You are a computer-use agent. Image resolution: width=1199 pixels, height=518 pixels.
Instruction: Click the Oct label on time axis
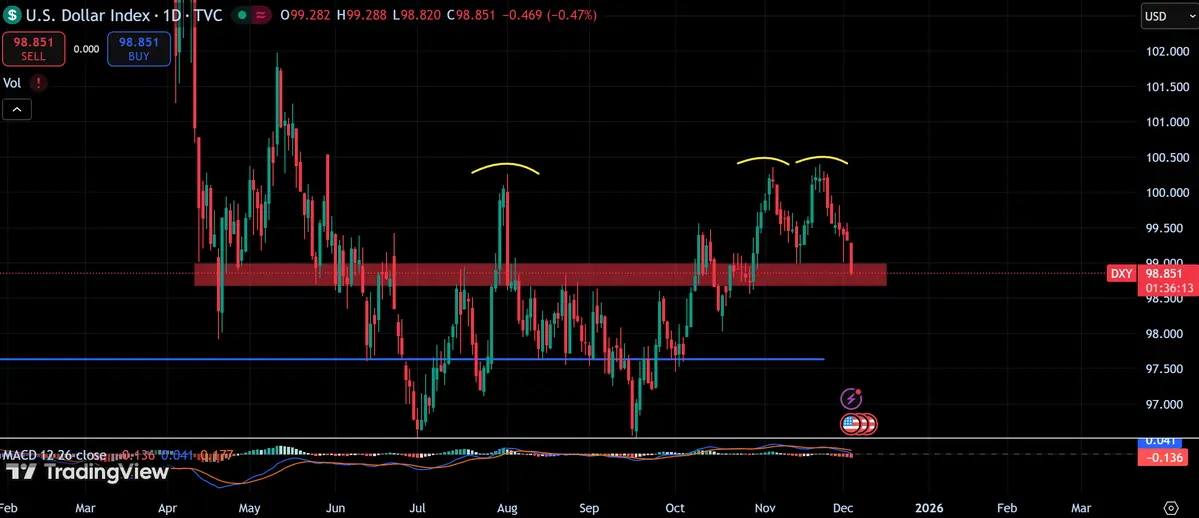tap(674, 507)
